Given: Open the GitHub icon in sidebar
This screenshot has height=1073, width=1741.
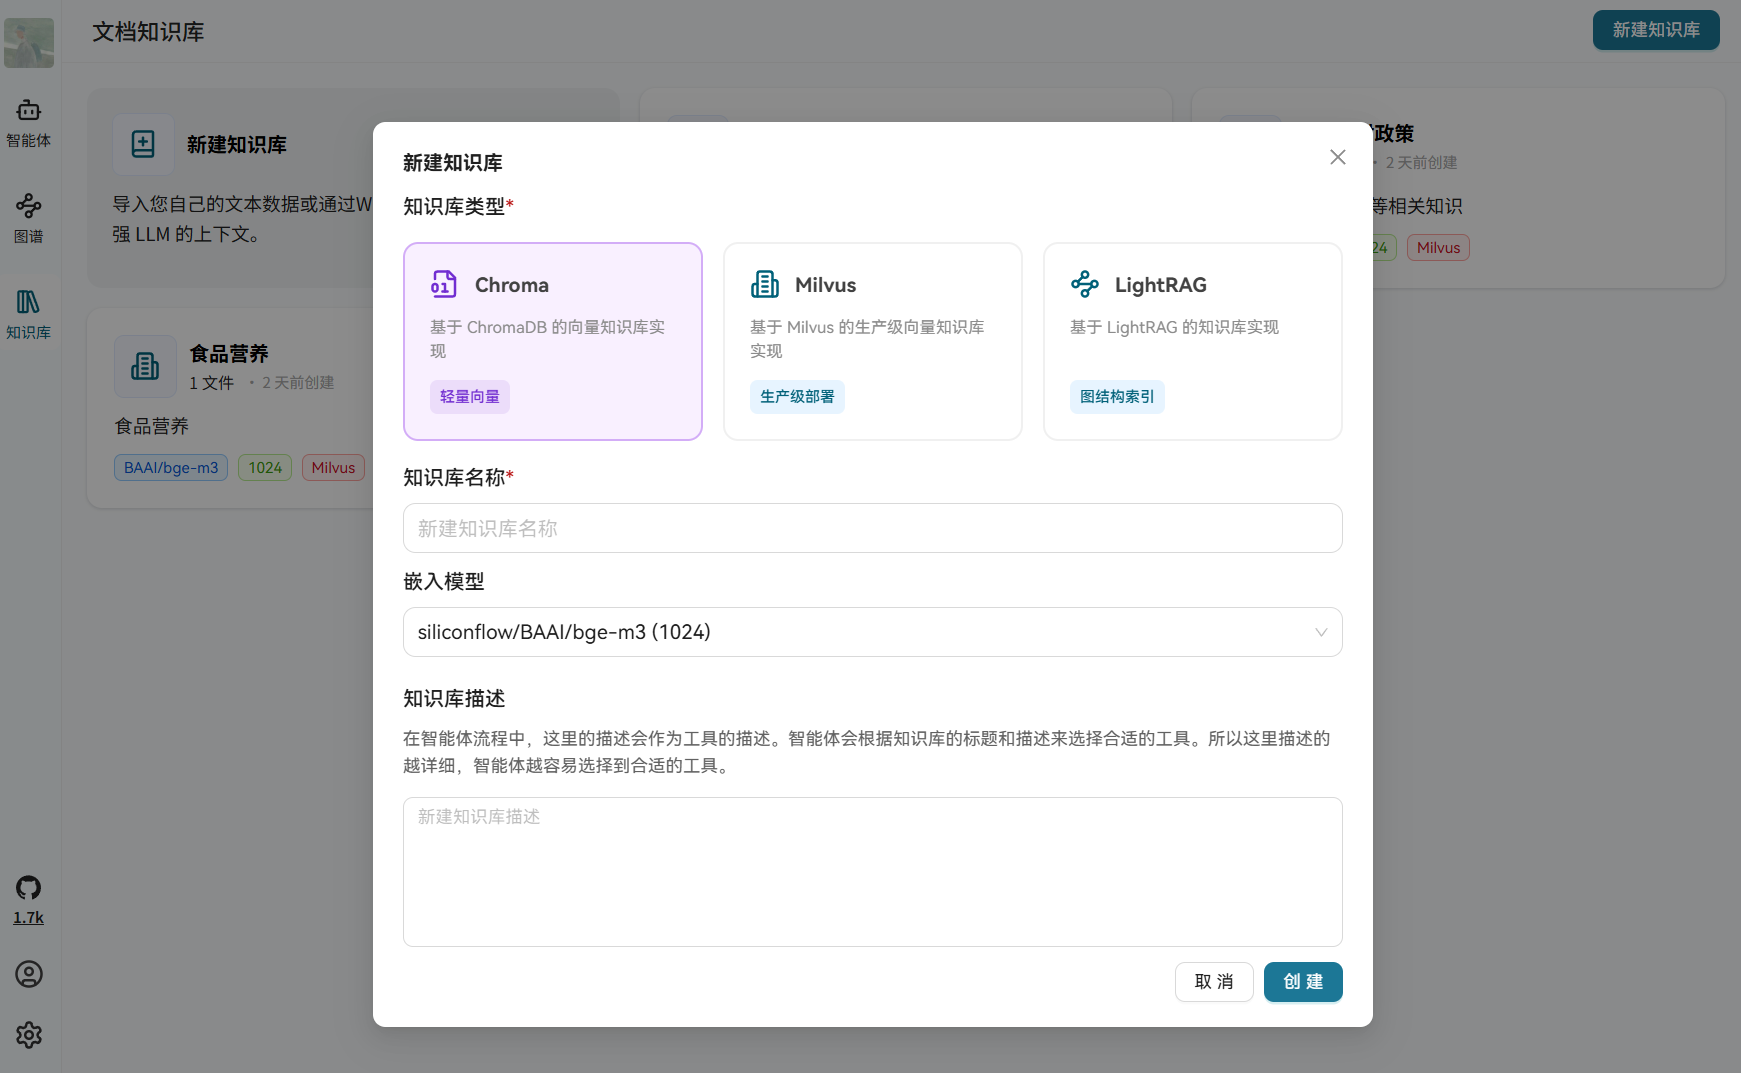Looking at the screenshot, I should point(28,888).
